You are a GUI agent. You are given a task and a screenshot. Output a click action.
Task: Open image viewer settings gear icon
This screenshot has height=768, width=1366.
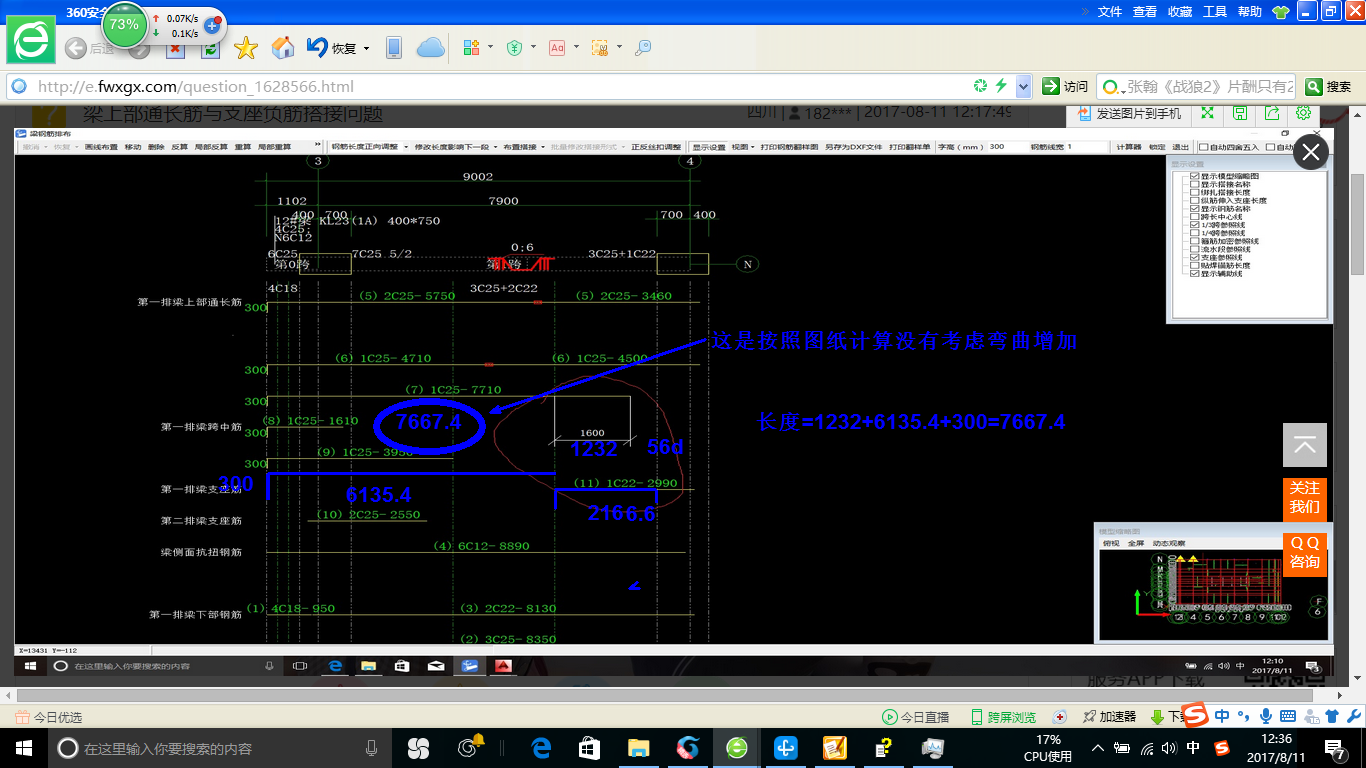1304,113
